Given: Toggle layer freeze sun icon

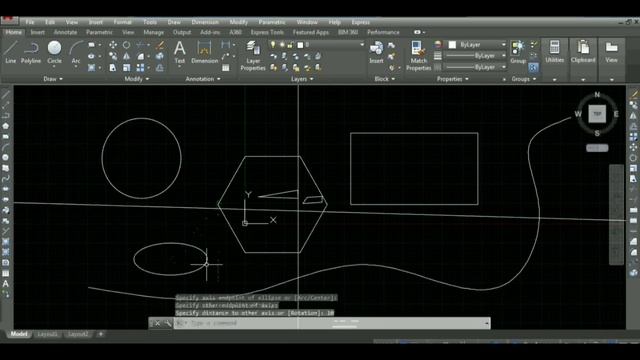Looking at the screenshot, I should 282,44.
